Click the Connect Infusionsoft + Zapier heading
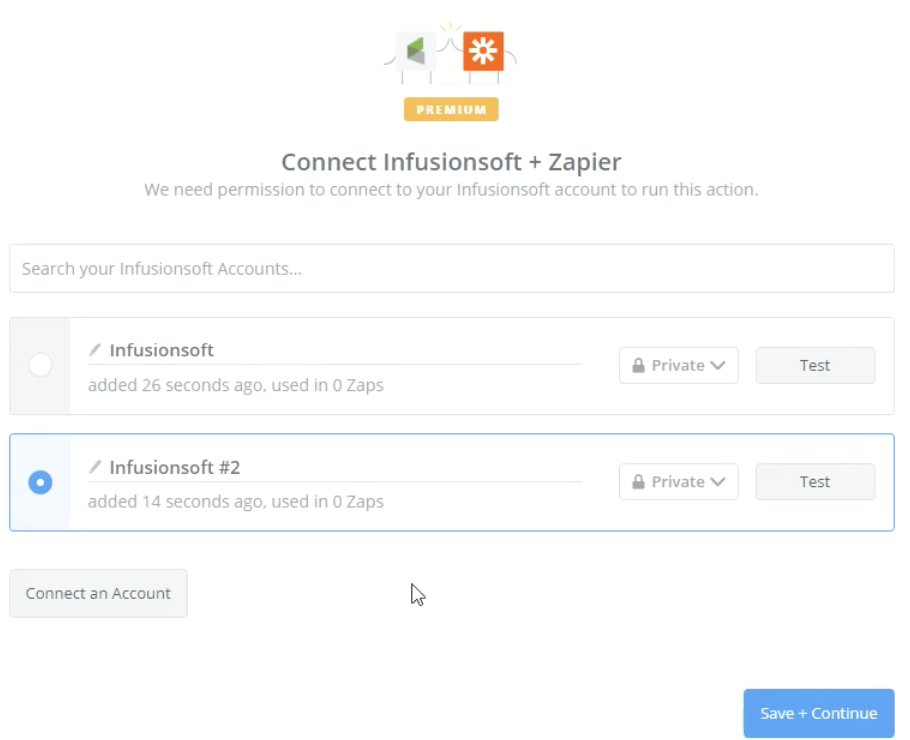910x740 pixels. pos(451,162)
